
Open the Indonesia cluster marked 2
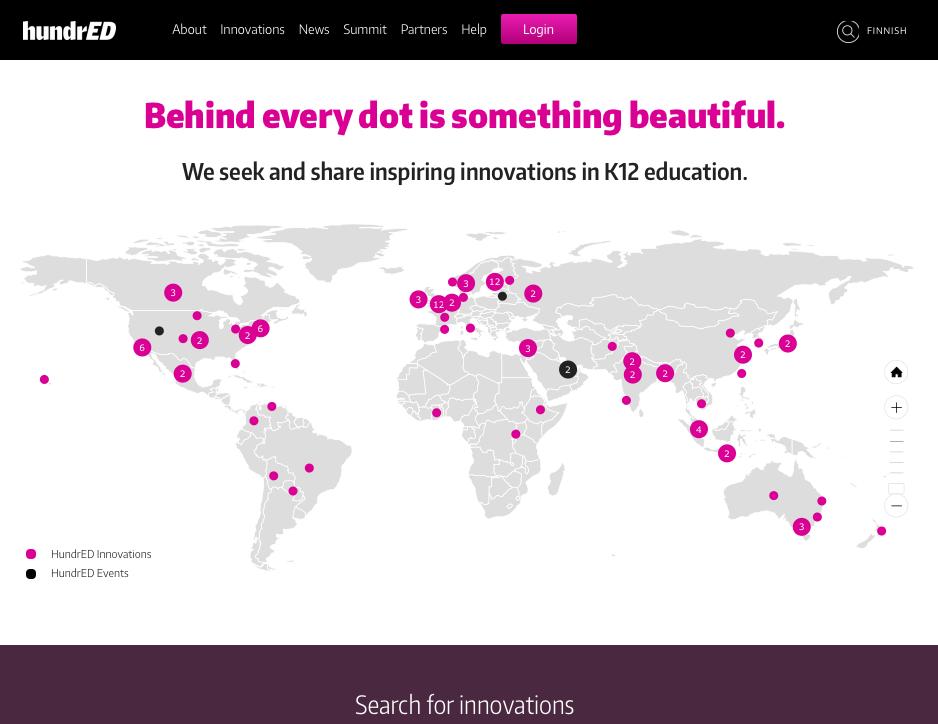[727, 453]
